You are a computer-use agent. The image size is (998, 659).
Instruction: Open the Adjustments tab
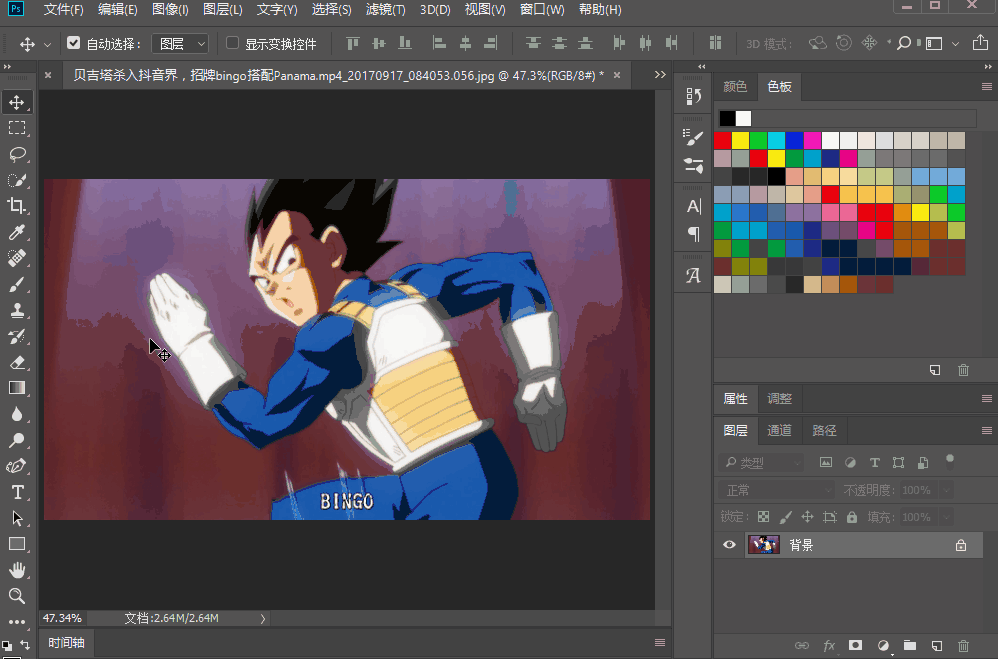tap(779, 399)
